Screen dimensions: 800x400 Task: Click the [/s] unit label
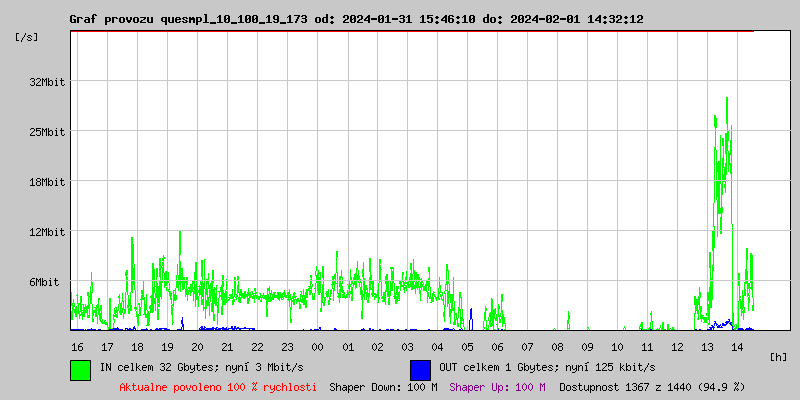coord(27,37)
